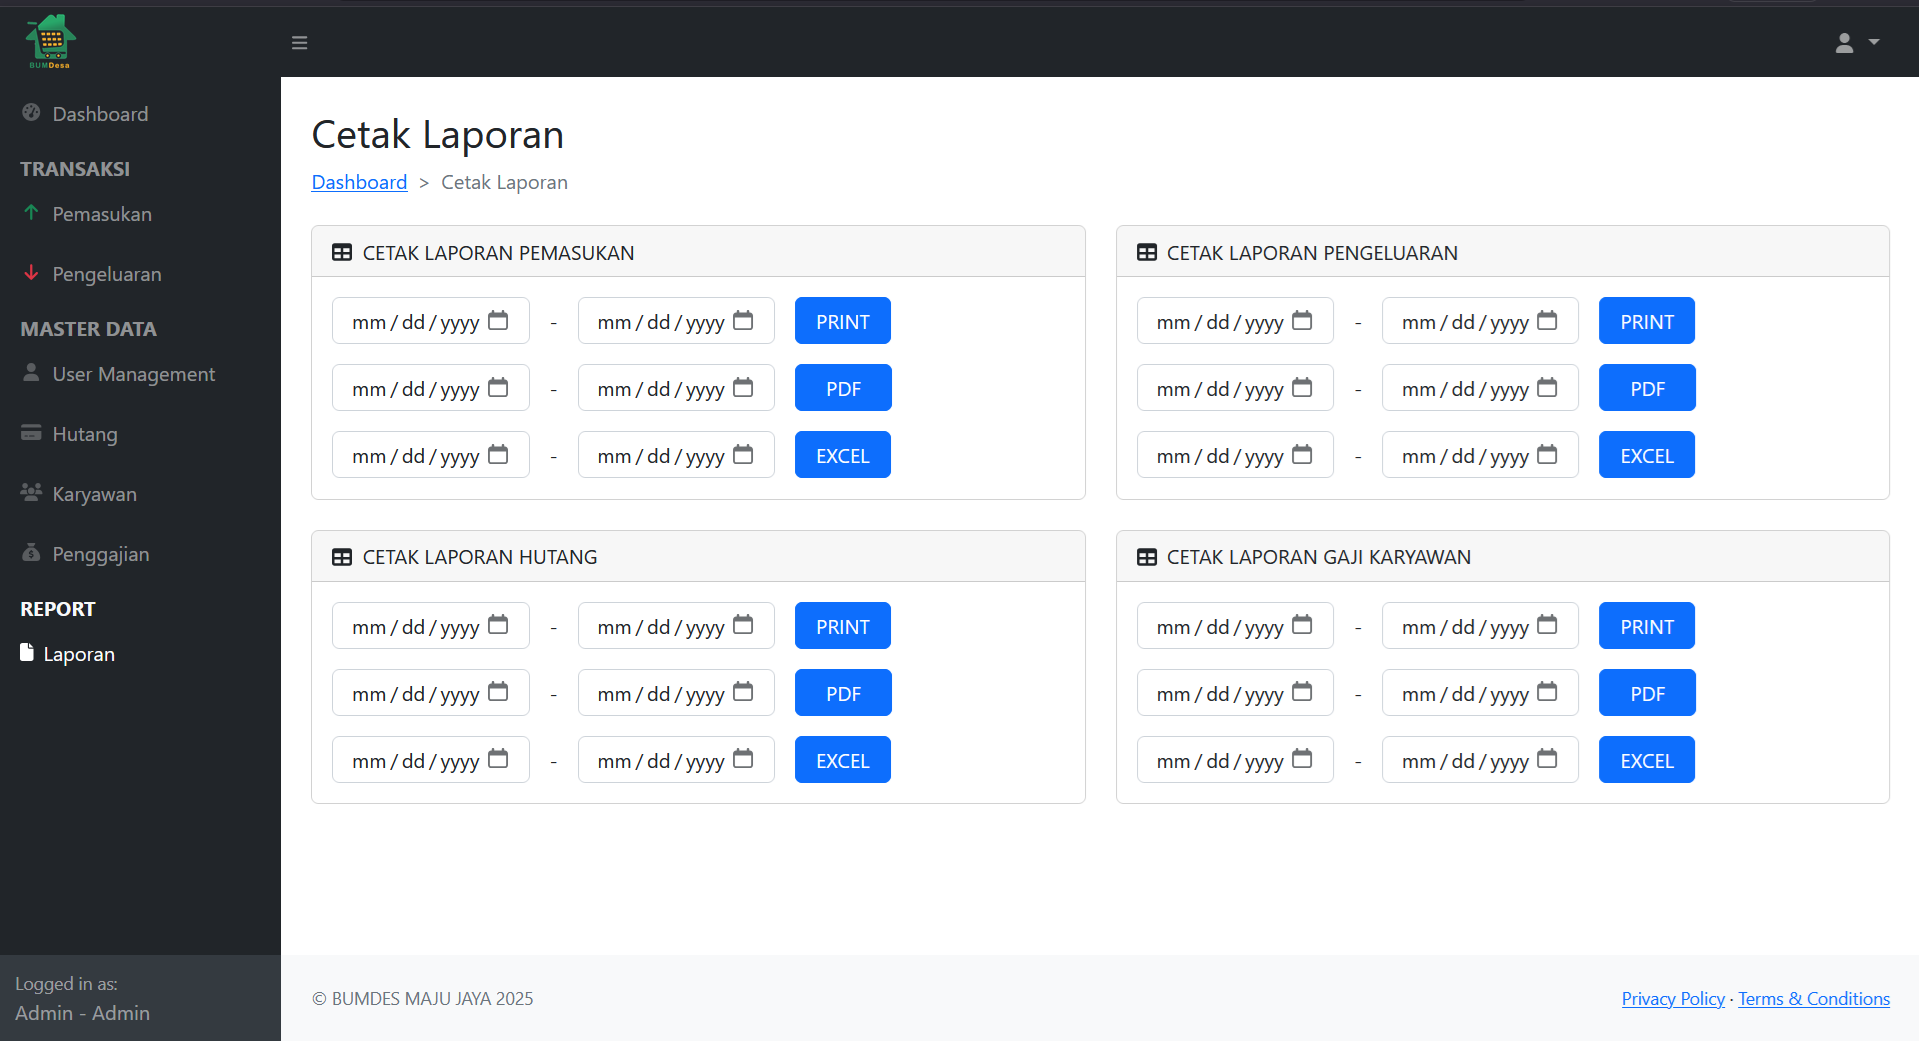Open calendar icon of Pemasukan PDF start date
The image size is (1919, 1041).
click(498, 387)
